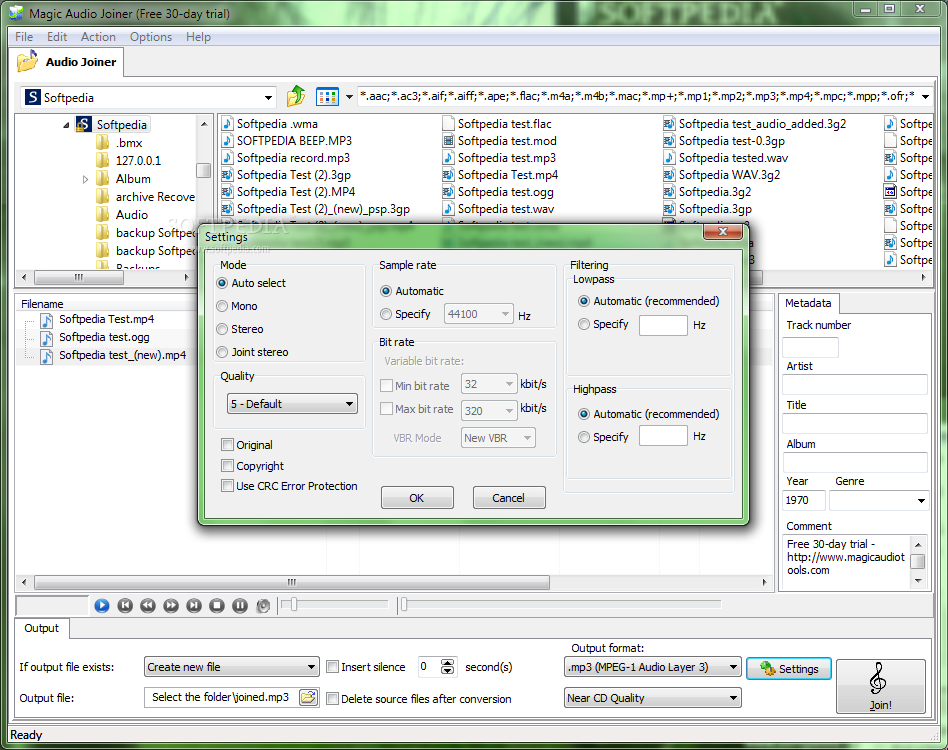Viewport: 948px width, 750px height.
Task: Open the view mode dropdown arrow
Action: 349,97
